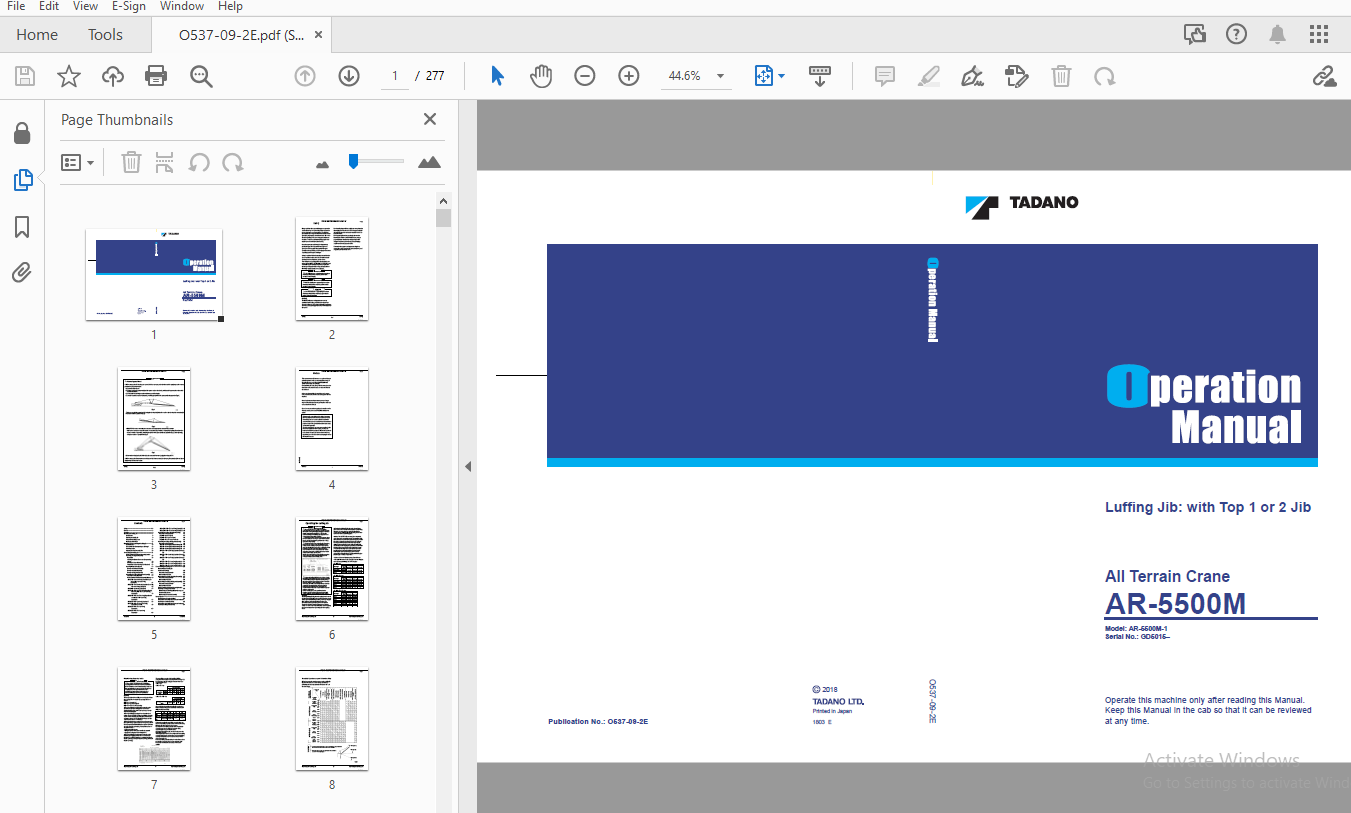Open the find text magnifier tool
This screenshot has height=813, width=1351.
(201, 76)
